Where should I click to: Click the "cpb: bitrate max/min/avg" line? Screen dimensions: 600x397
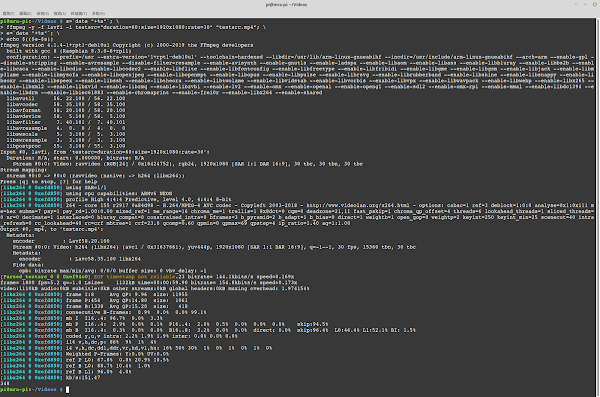(112, 271)
